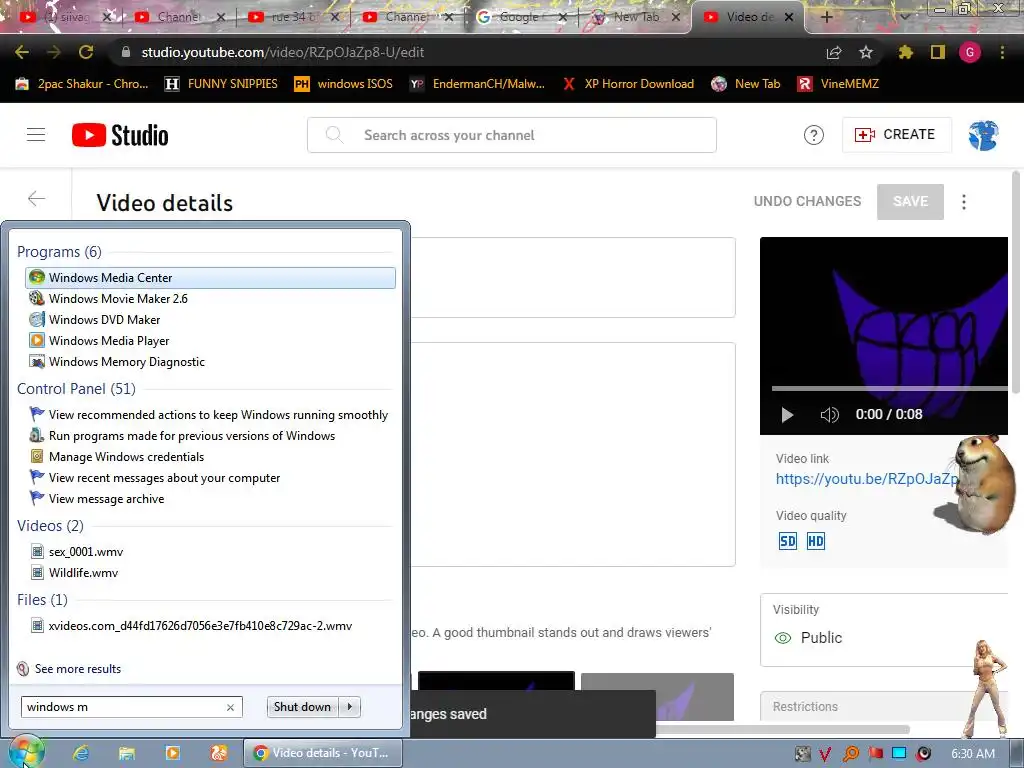Screen dimensions: 1024x768
Task: Open the VineMEMZ bookmark
Action: click(x=838, y=84)
